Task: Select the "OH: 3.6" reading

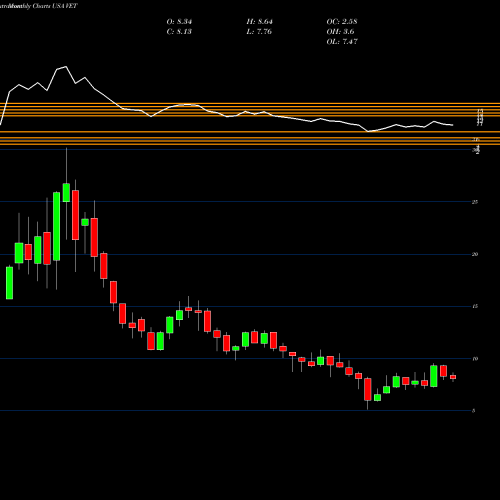Action: tap(340, 32)
